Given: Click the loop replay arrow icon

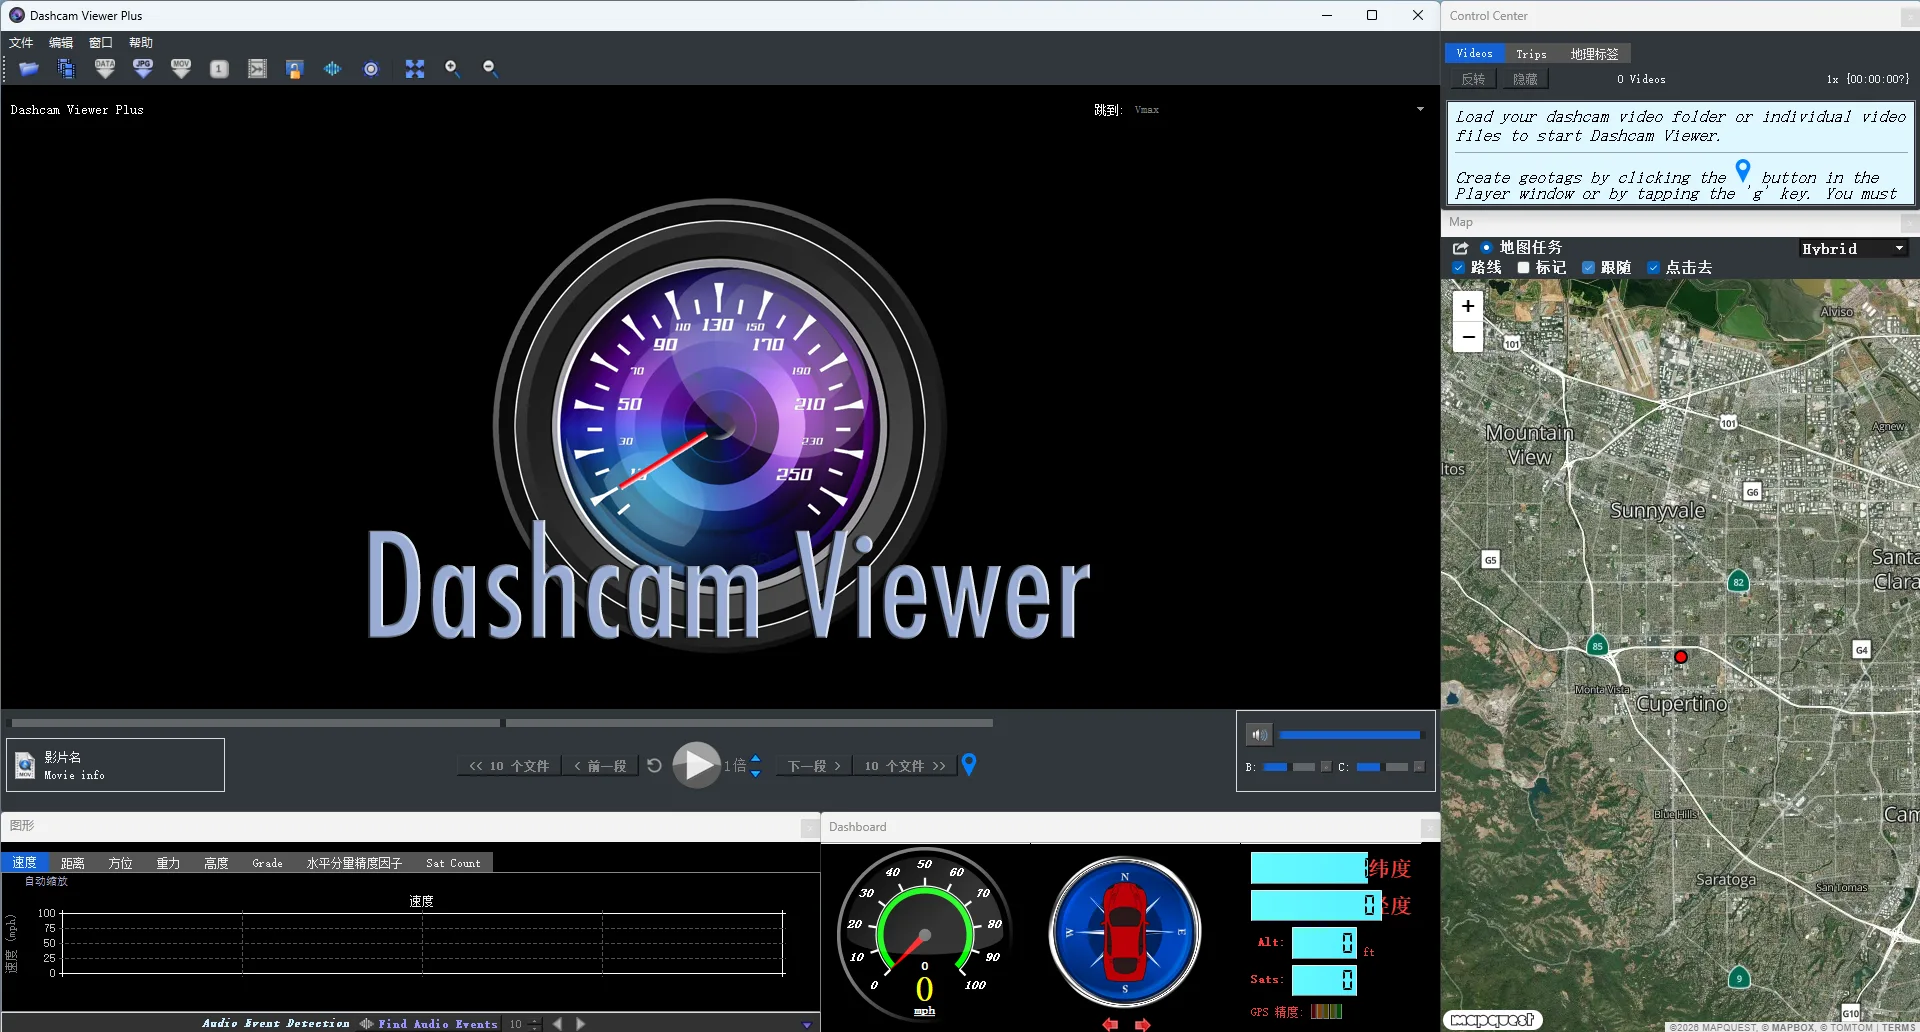Looking at the screenshot, I should click(x=654, y=766).
